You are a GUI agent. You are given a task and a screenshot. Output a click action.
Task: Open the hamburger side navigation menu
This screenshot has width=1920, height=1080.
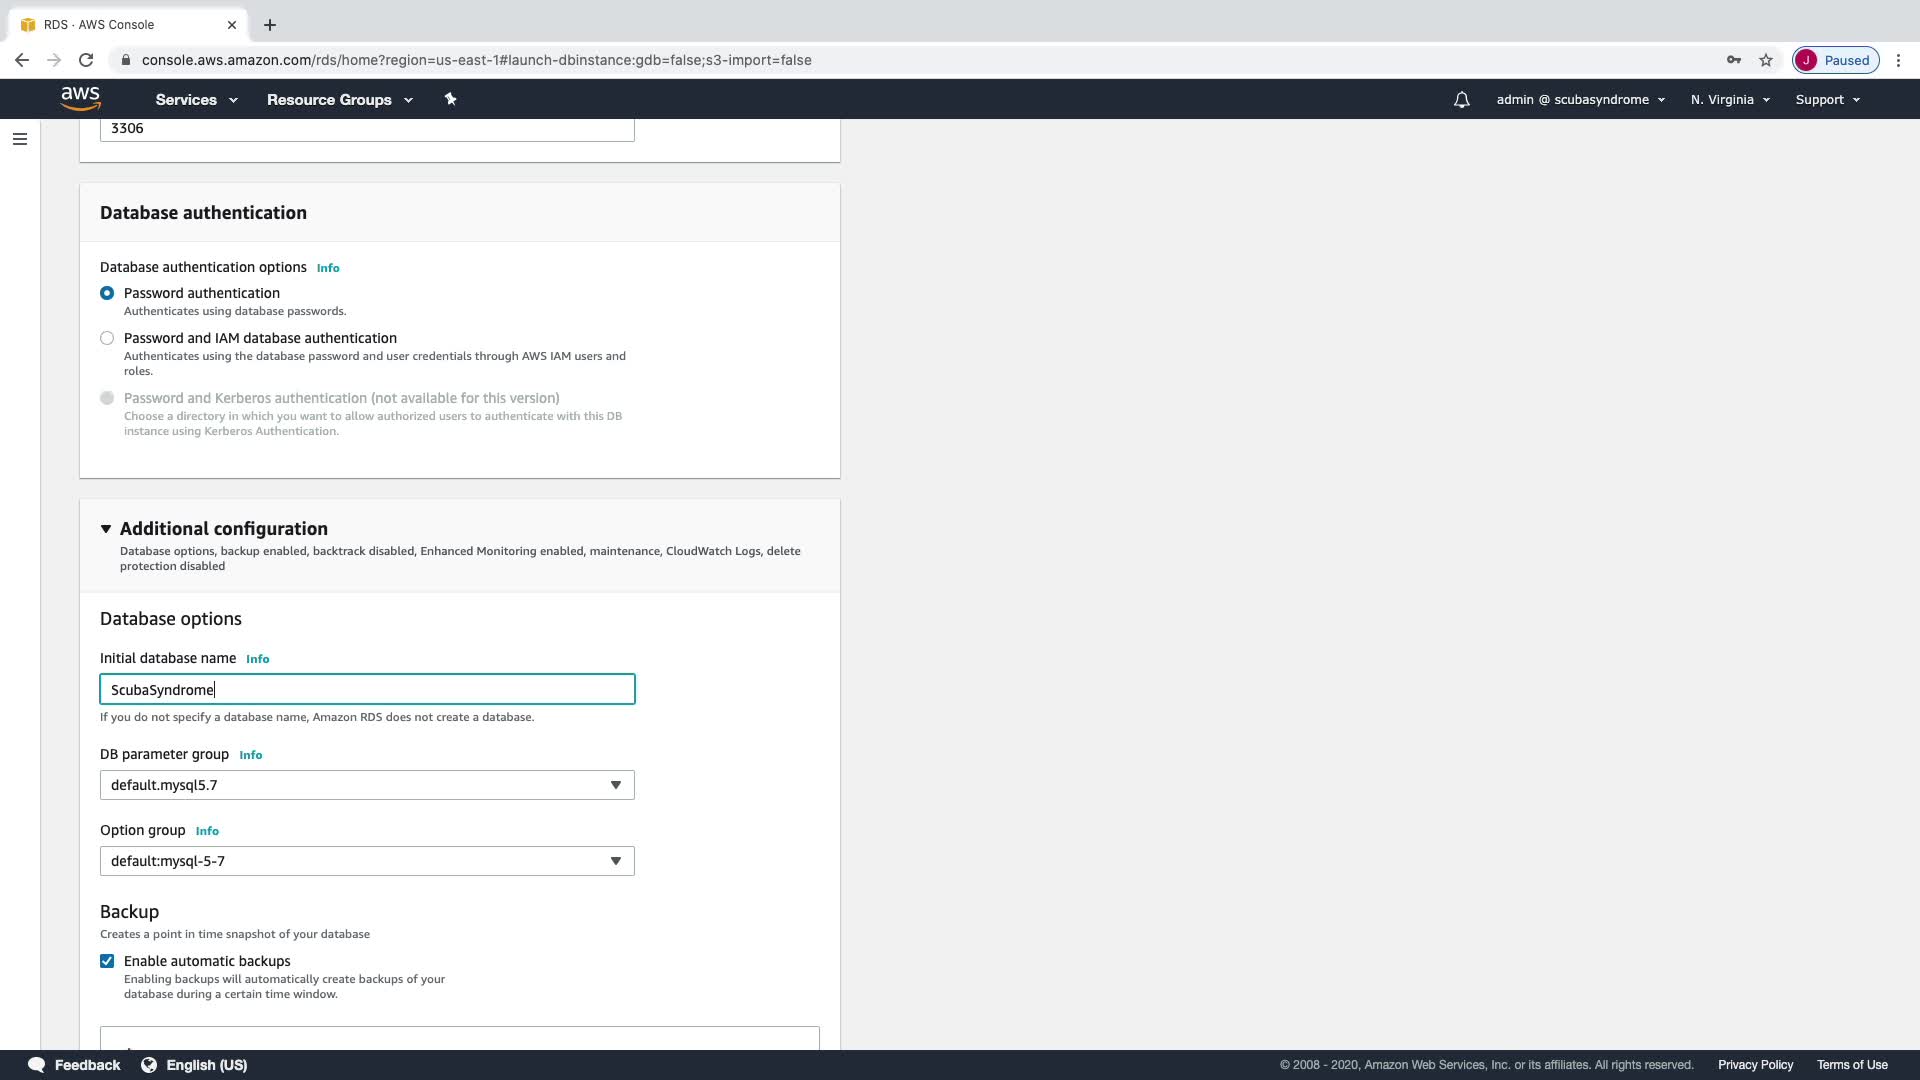(20, 139)
